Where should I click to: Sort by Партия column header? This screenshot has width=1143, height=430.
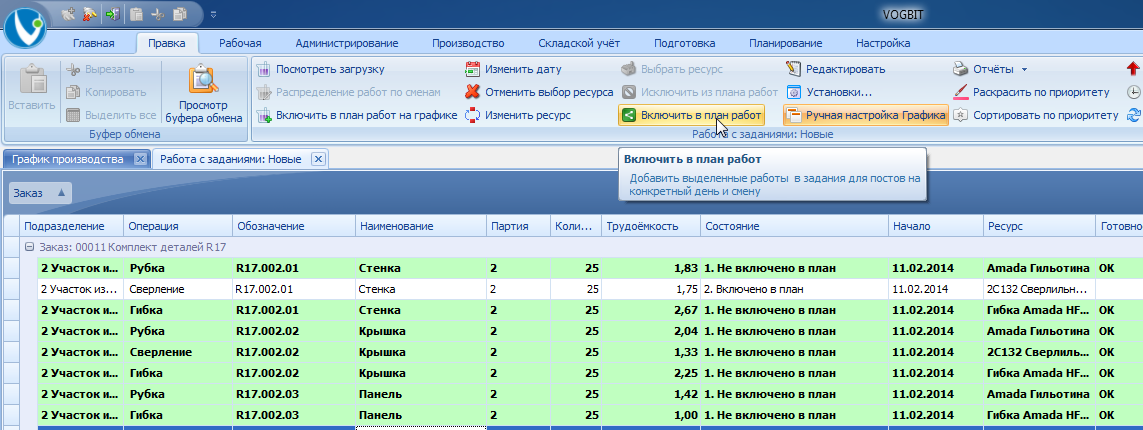[518, 226]
